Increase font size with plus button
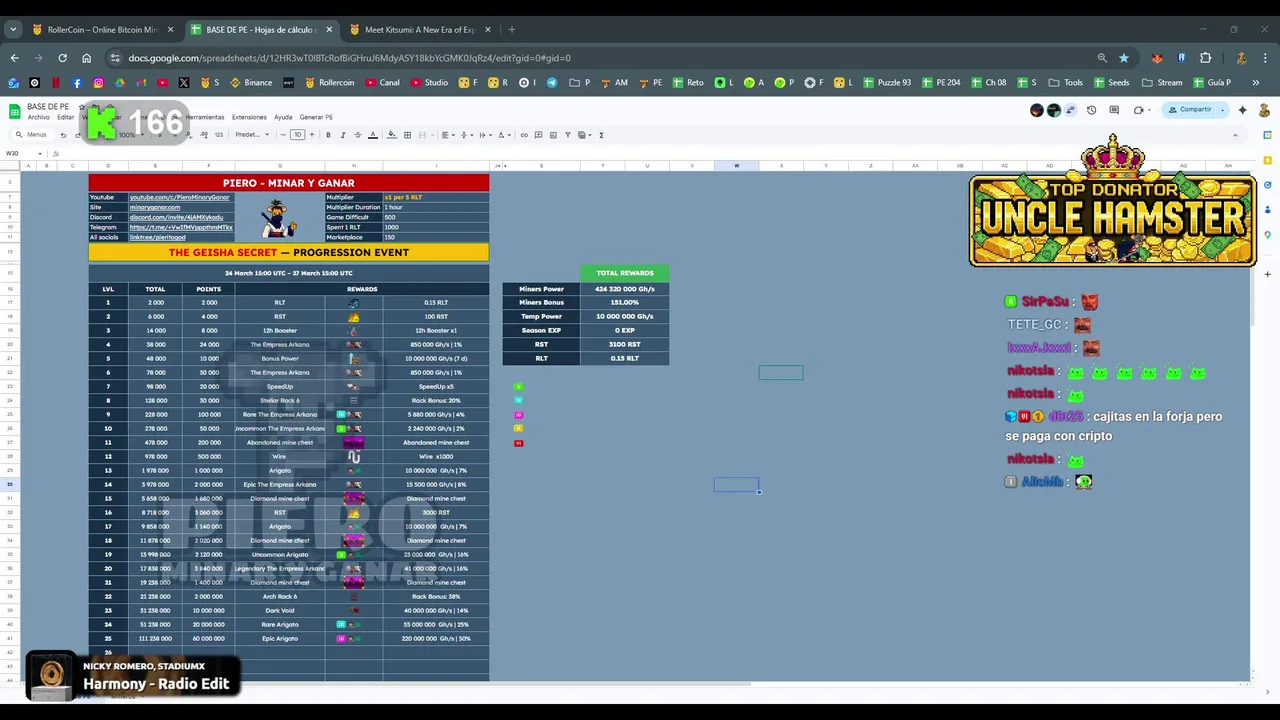Screen dimensions: 1280x720 (311, 135)
